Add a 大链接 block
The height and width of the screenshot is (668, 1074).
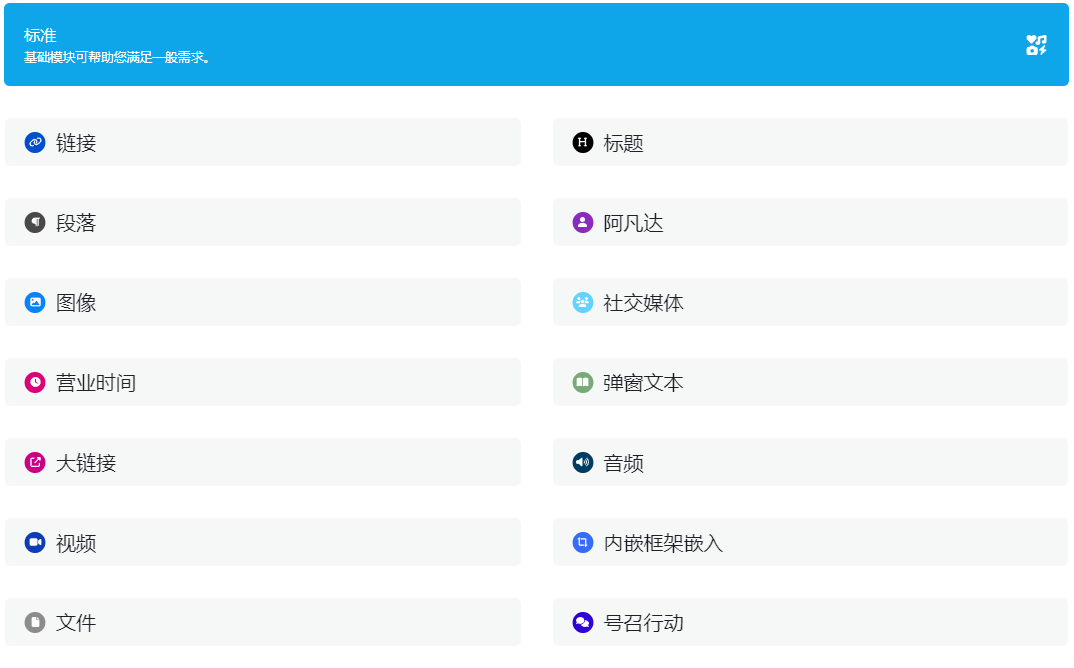click(262, 463)
